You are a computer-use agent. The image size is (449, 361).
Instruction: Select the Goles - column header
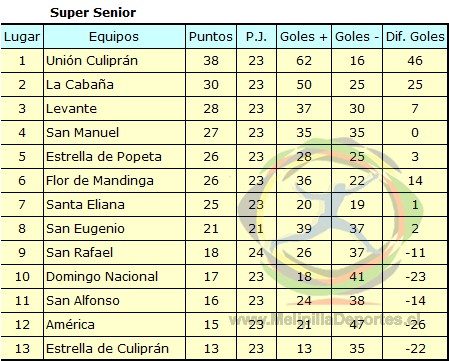pos(357,37)
